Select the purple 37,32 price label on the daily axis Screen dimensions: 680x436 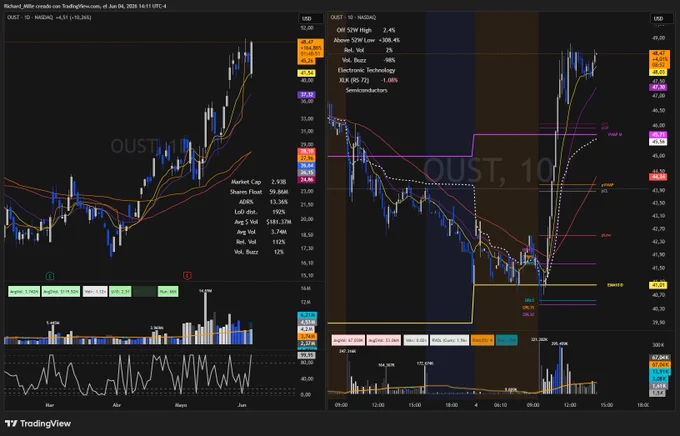point(306,95)
